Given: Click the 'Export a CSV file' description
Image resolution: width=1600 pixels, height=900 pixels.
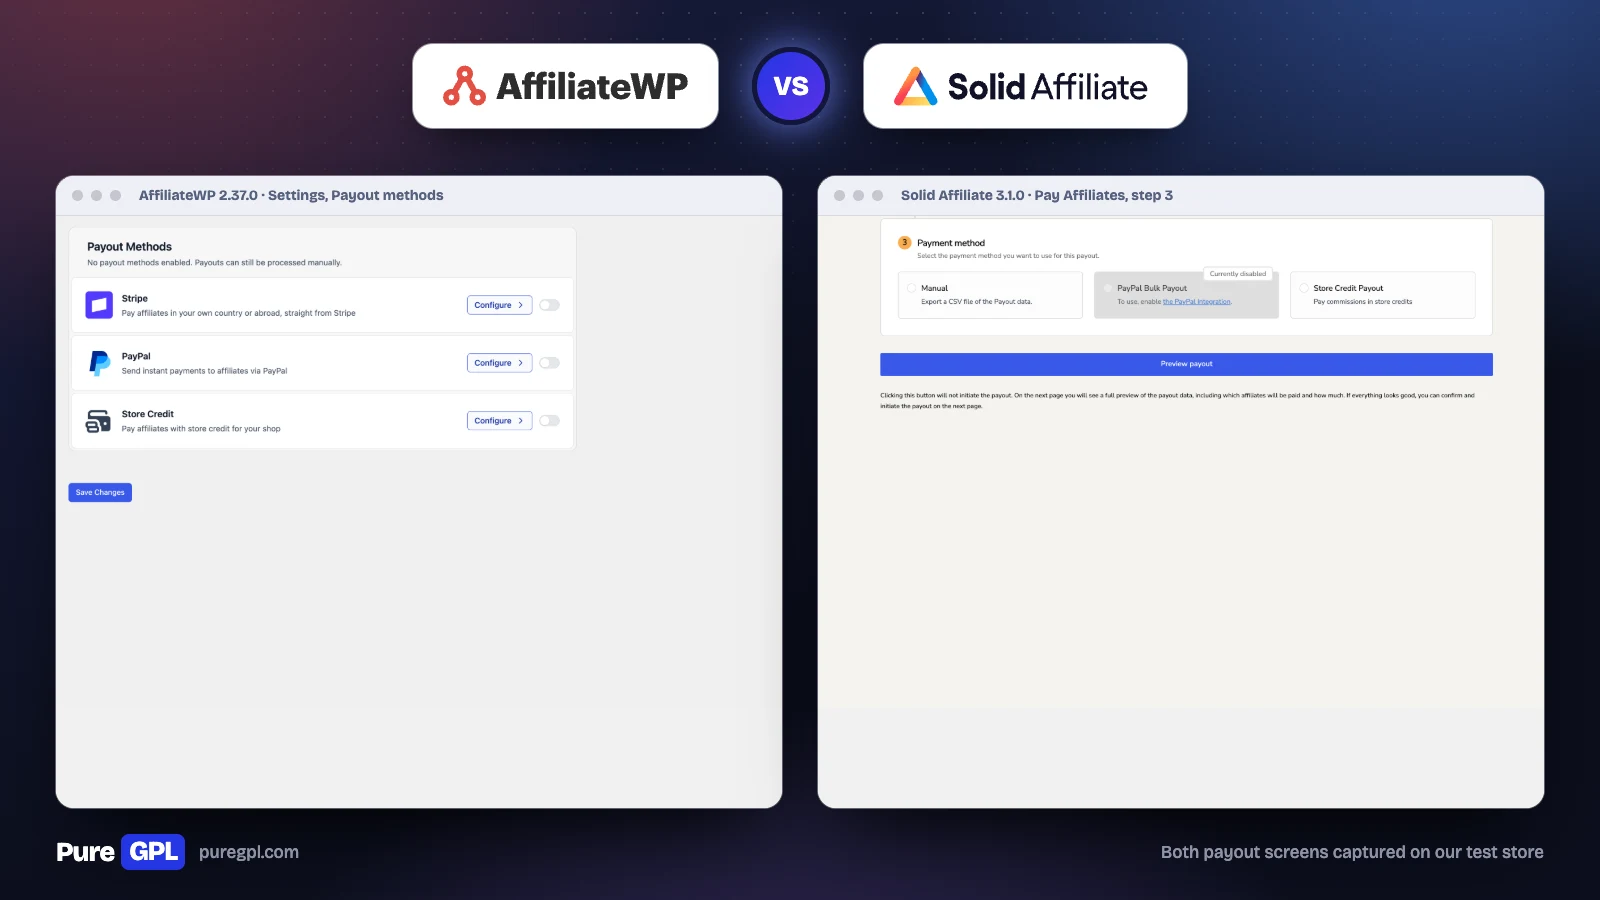Looking at the screenshot, I should coord(976,302).
